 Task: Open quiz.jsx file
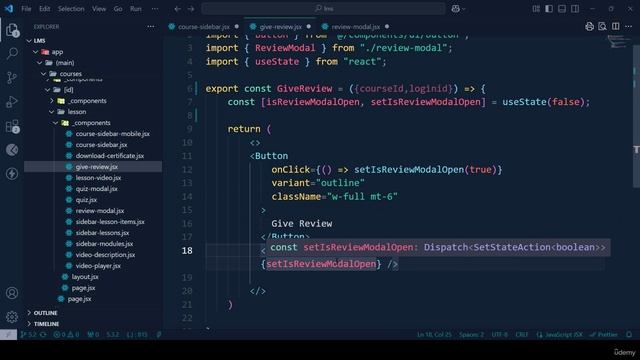tap(86, 200)
